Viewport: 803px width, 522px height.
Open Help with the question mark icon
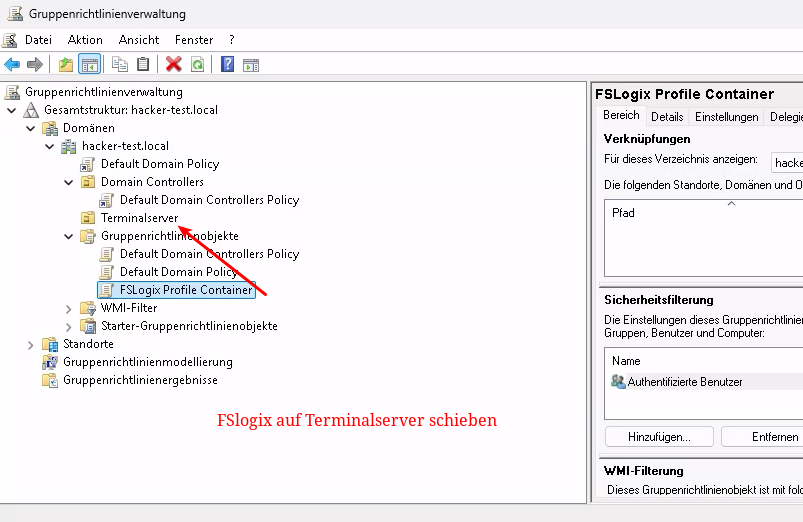coord(228,65)
